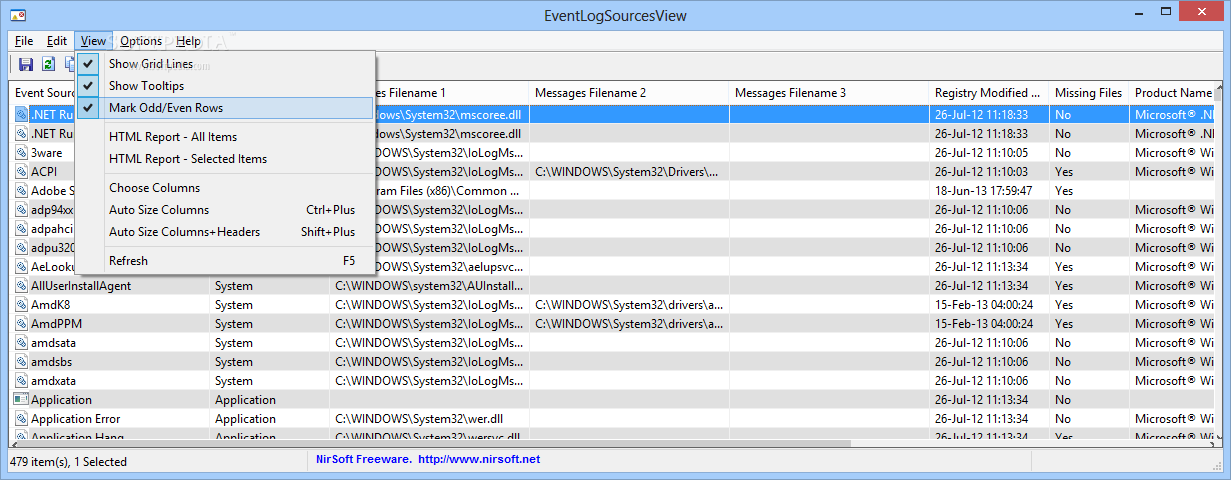1231x480 pixels.
Task: Select the AllUserInstallAgent row icon
Action: pos(22,286)
